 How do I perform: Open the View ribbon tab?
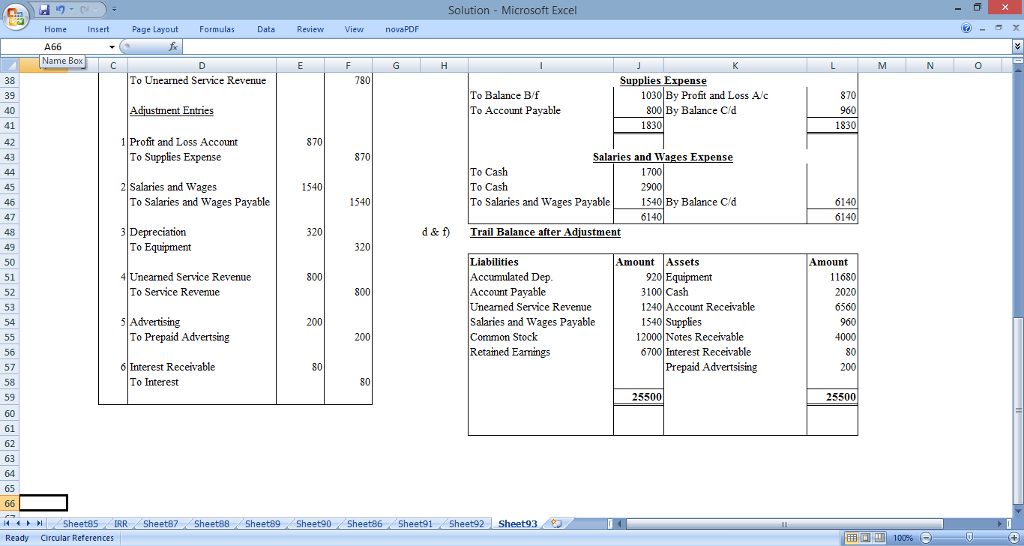[354, 29]
